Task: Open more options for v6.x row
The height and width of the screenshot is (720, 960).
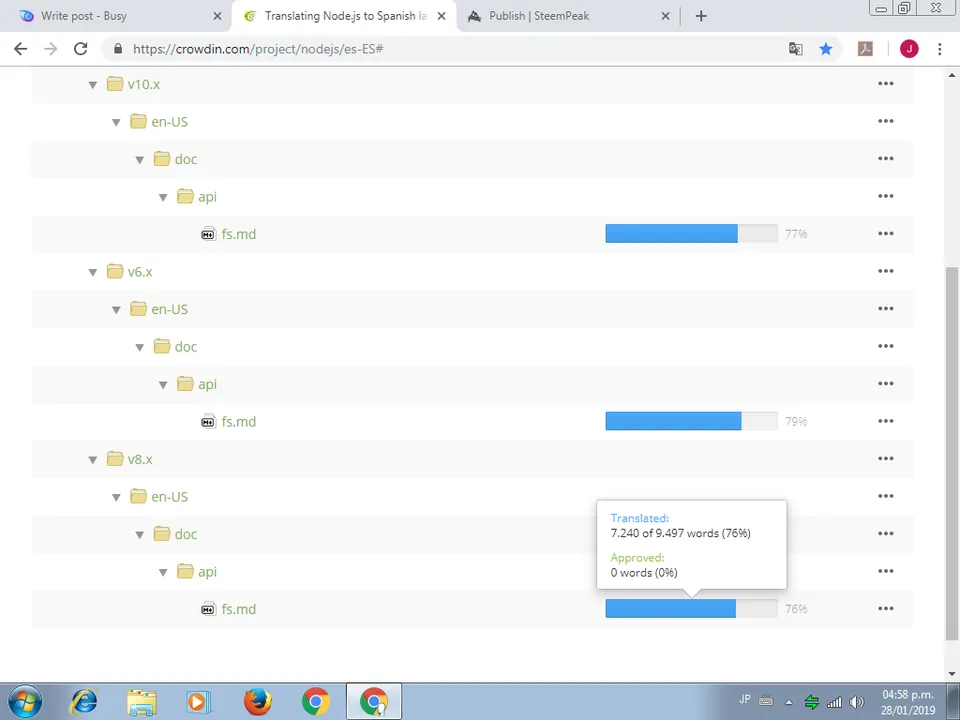Action: [x=886, y=271]
